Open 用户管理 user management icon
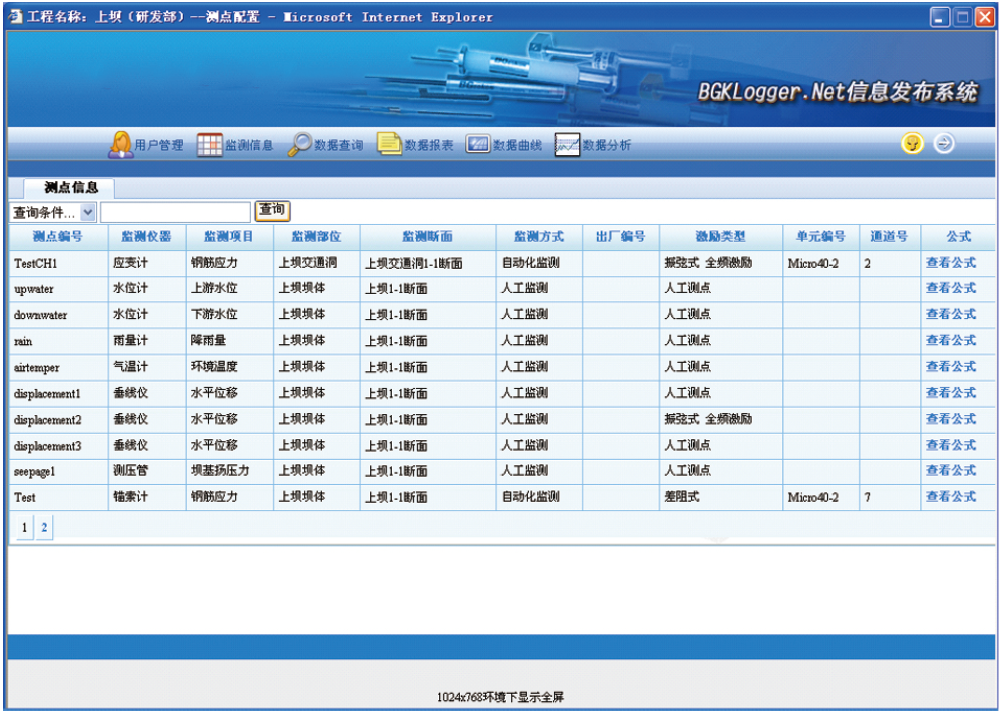 [x=120, y=145]
